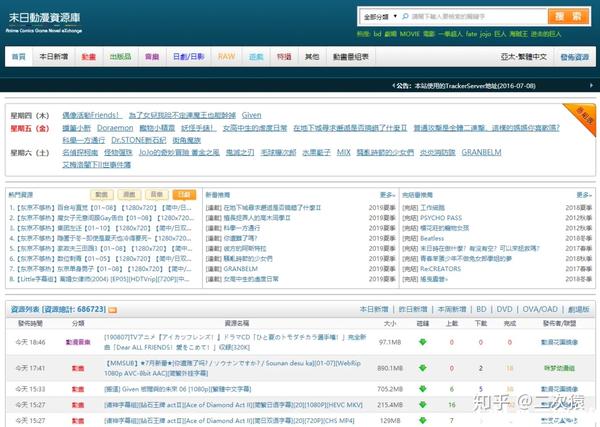
Task: Click the jojo hot keyword
Action: point(485,34)
